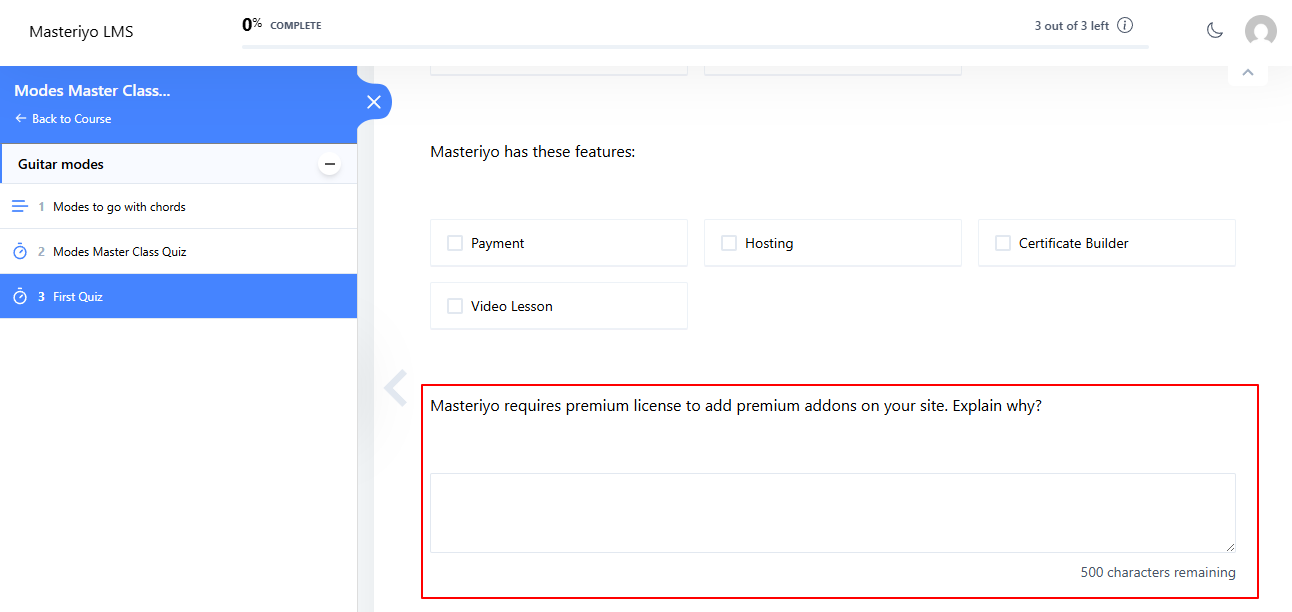Open the user avatar profile
Screen dimensions: 1292x612
pyautogui.click(x=1261, y=31)
